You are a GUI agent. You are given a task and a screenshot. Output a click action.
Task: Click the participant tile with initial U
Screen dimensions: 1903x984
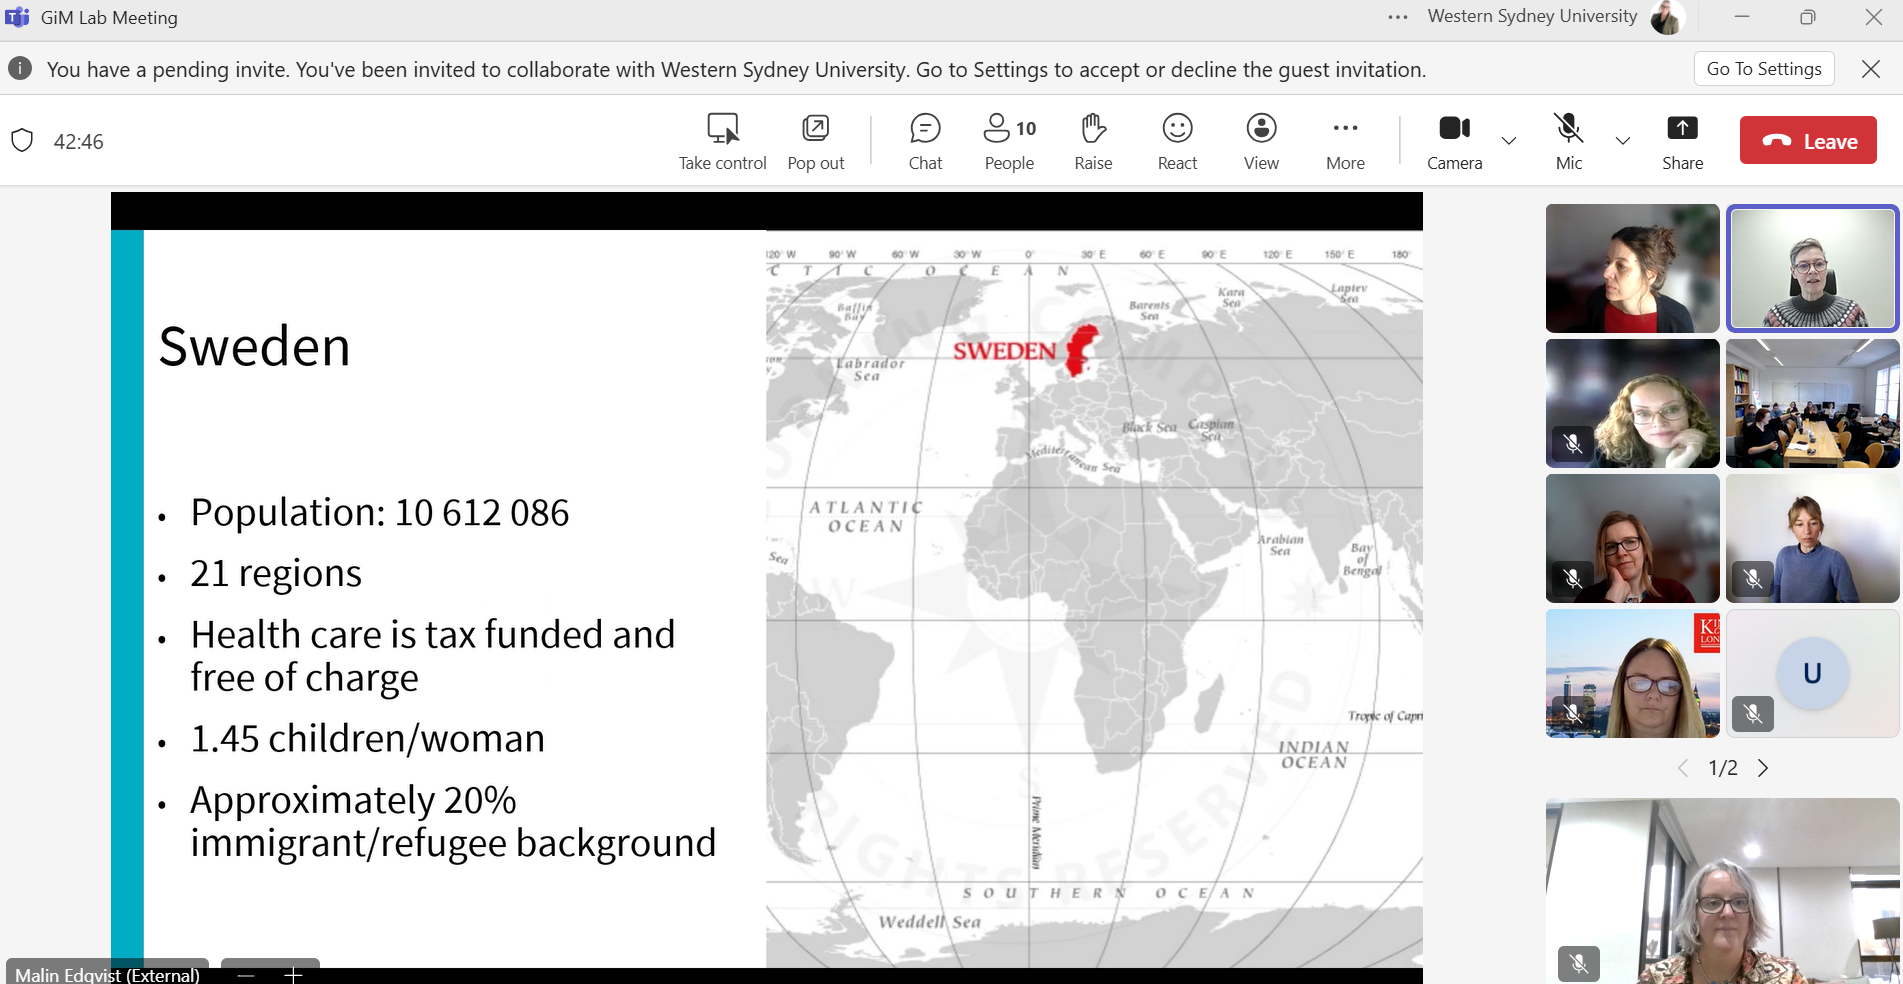pos(1812,673)
